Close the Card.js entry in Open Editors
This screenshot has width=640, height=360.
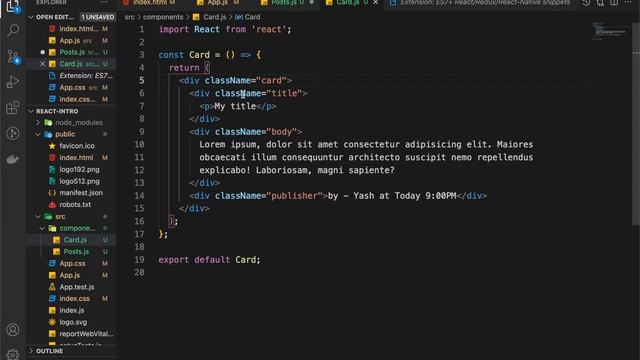click(42, 64)
